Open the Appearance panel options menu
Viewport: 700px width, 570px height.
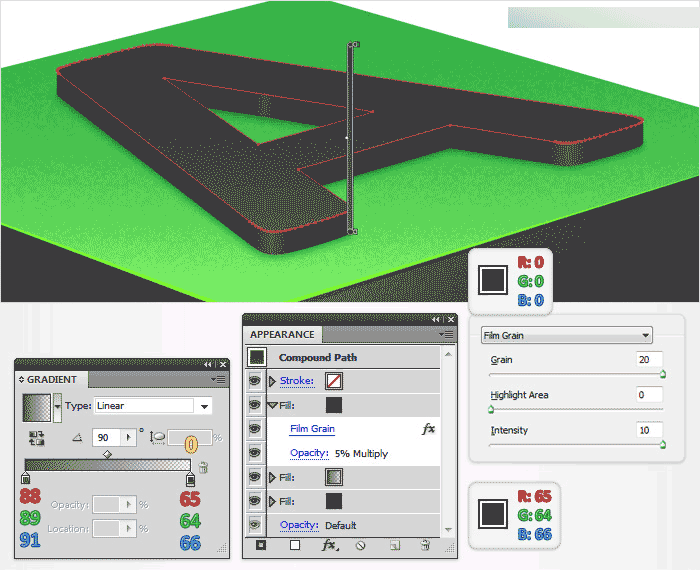click(446, 334)
